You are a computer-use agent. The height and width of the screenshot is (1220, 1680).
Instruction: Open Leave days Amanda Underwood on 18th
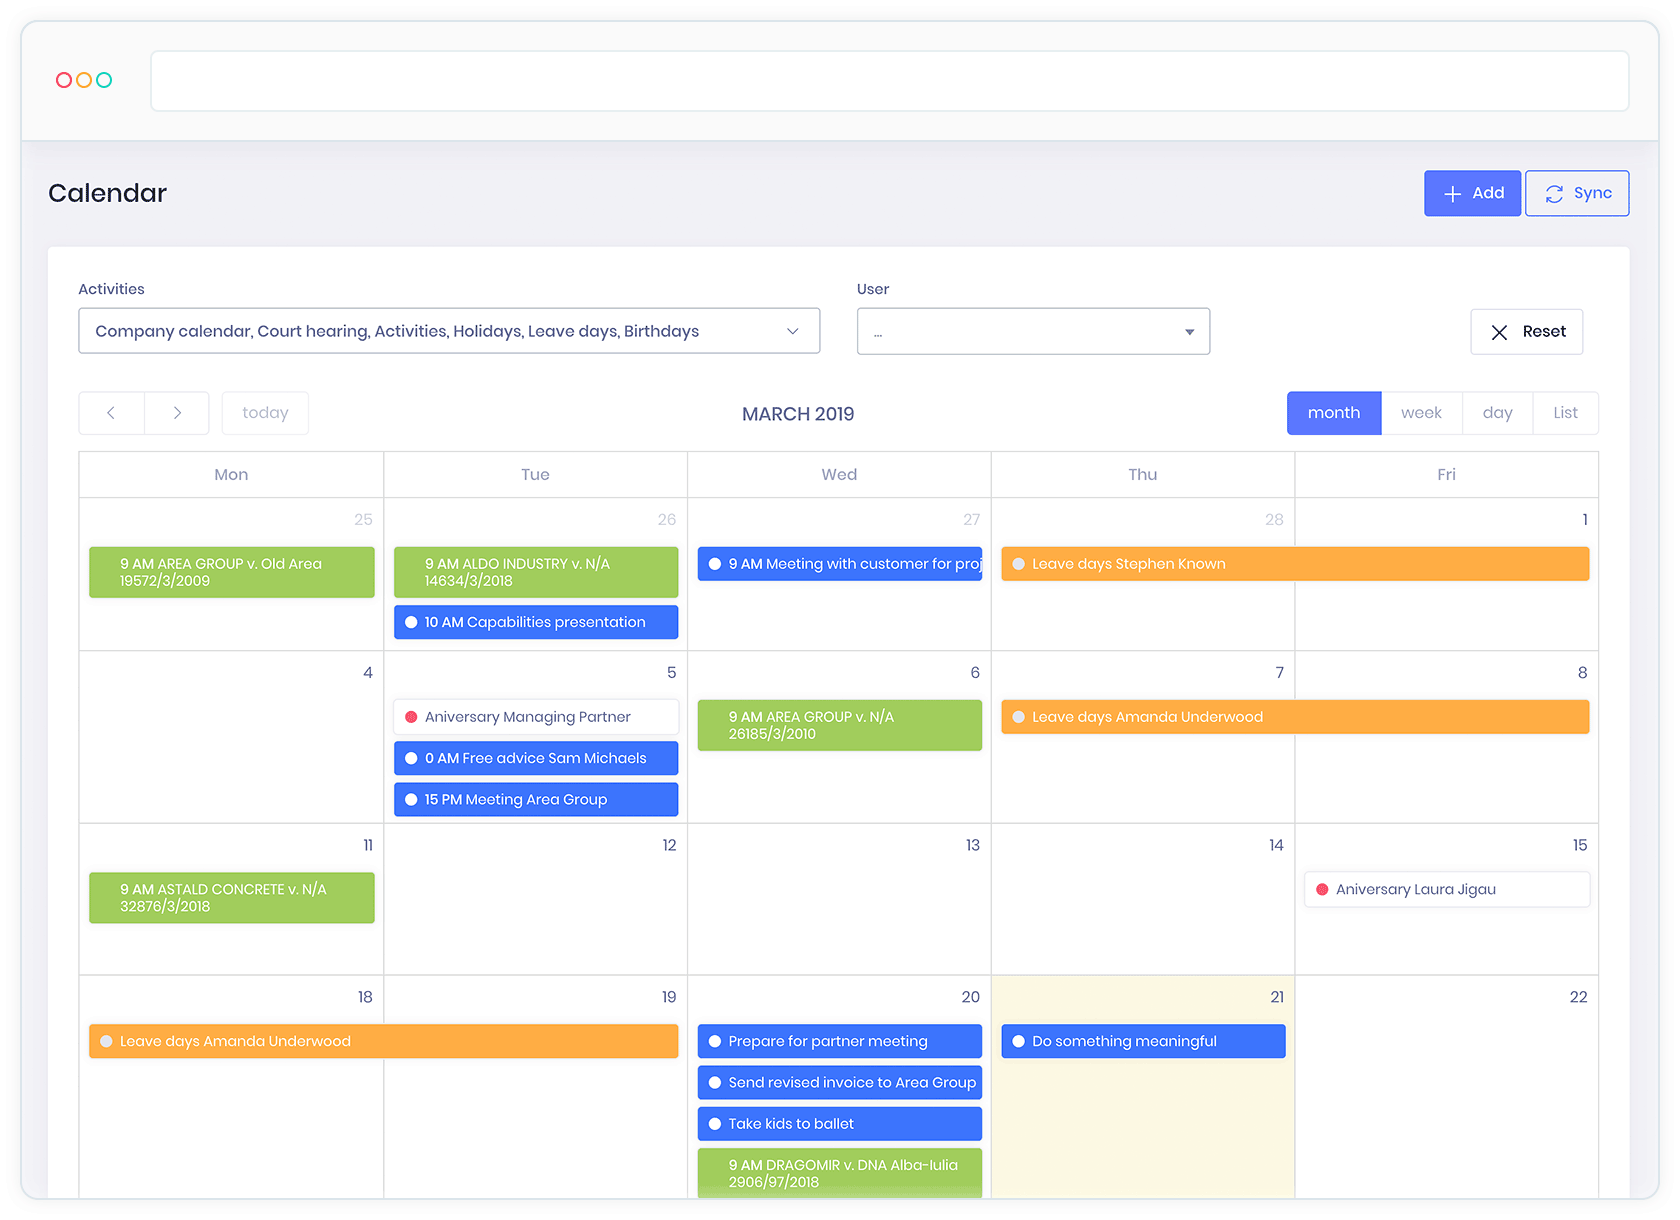pos(384,1041)
